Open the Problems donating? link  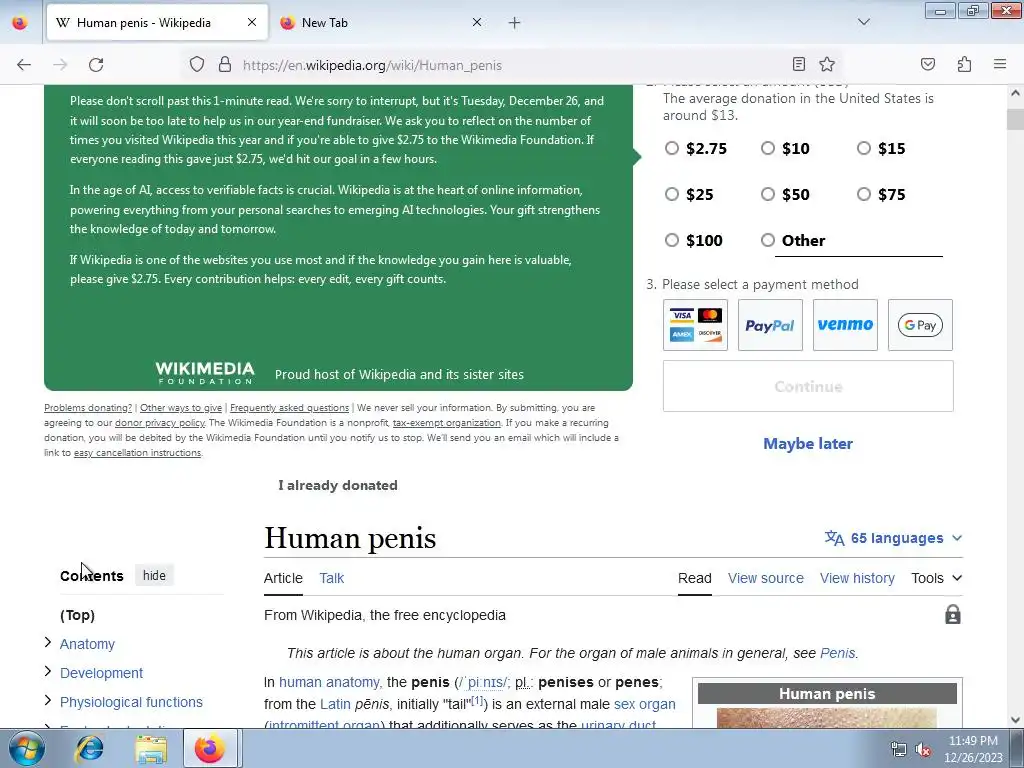(88, 408)
